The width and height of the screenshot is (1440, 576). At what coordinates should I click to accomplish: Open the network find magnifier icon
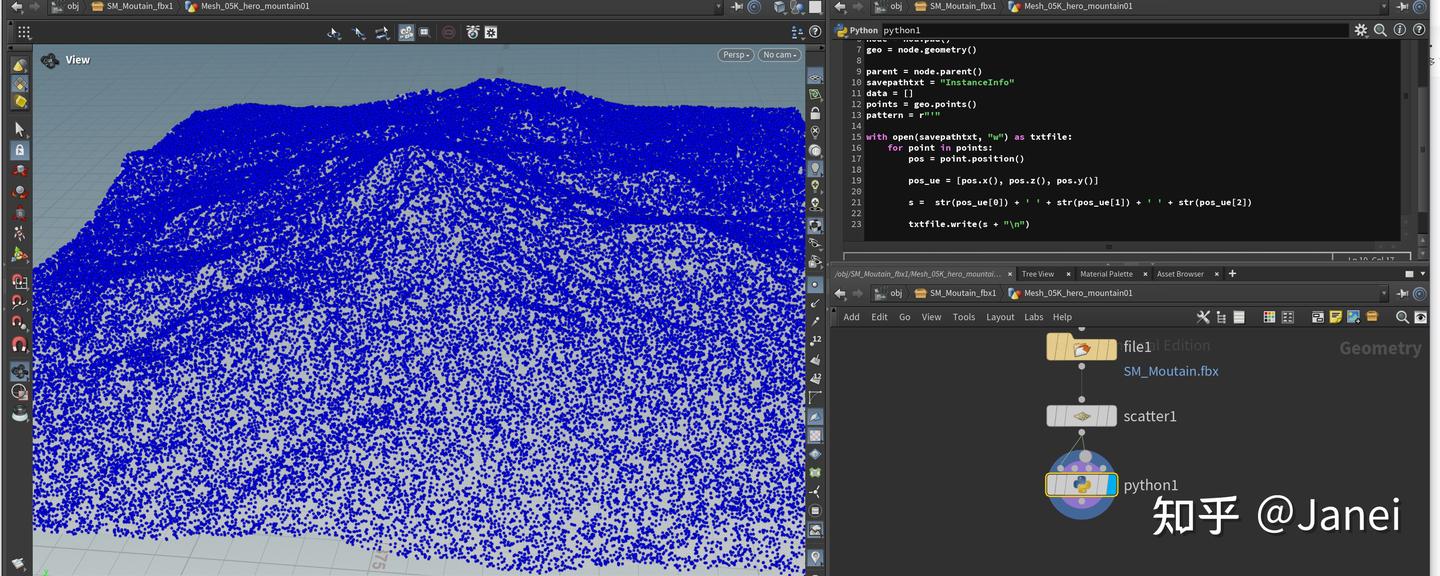click(1401, 317)
